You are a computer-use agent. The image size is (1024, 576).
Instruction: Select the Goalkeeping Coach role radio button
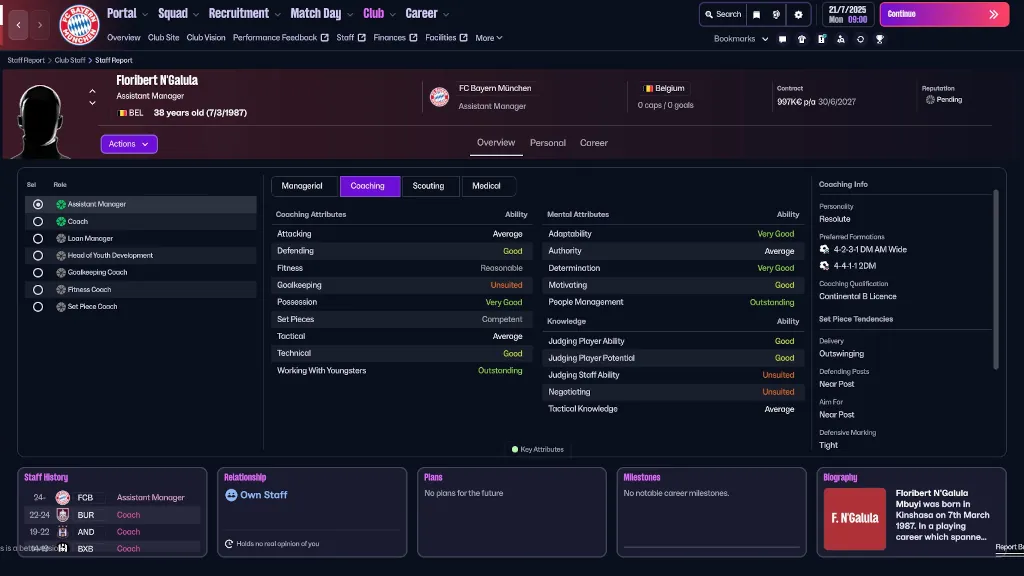(x=38, y=273)
